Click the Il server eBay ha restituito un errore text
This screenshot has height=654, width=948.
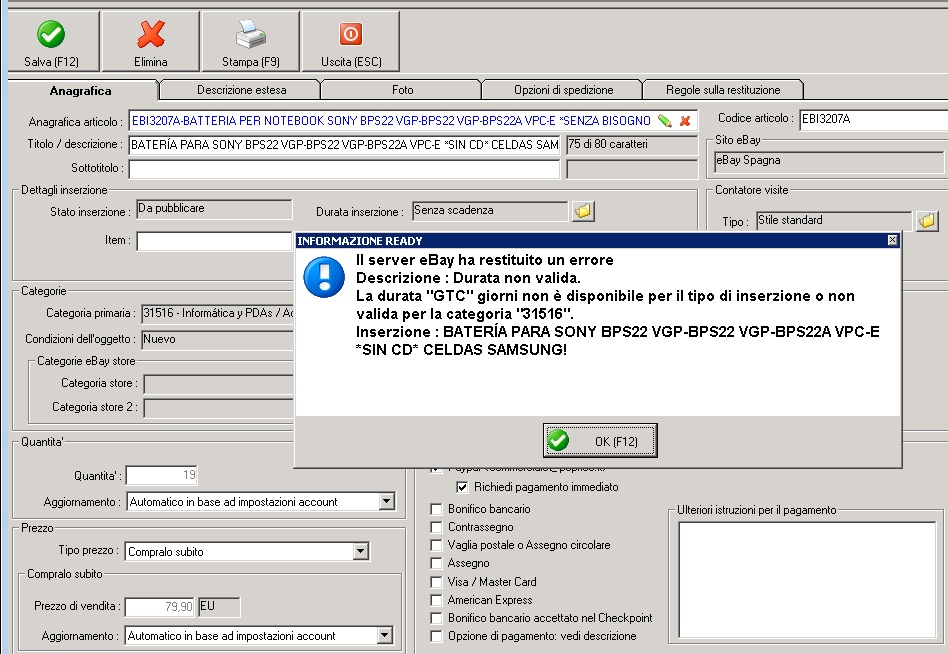[x=484, y=260]
